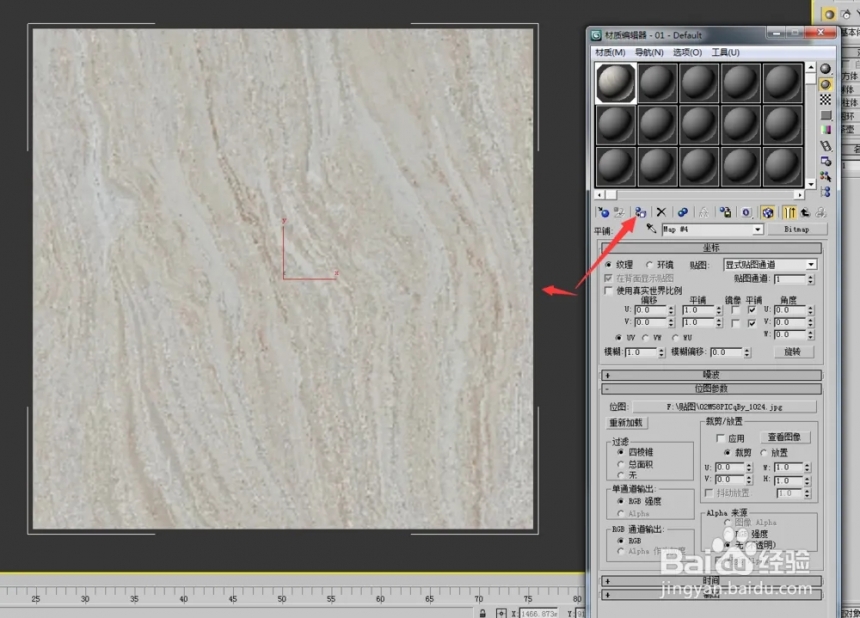Click Assign Material to Selection icon
Viewport: 860px width, 618px height.
click(640, 213)
